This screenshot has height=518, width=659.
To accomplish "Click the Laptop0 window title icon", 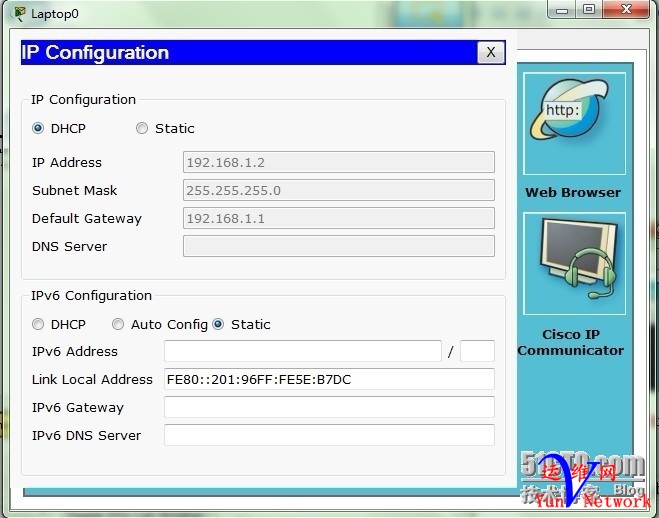I will 19,13.
